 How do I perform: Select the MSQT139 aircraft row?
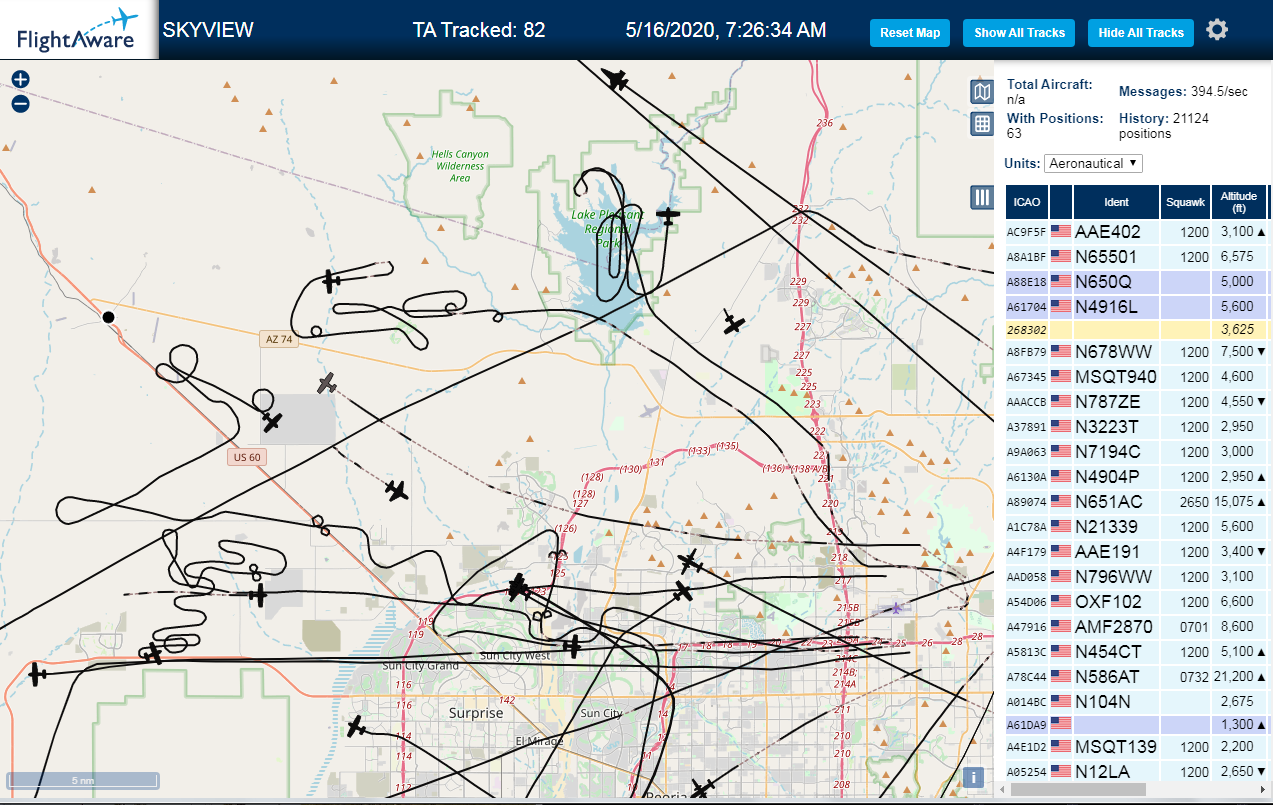click(1137, 747)
